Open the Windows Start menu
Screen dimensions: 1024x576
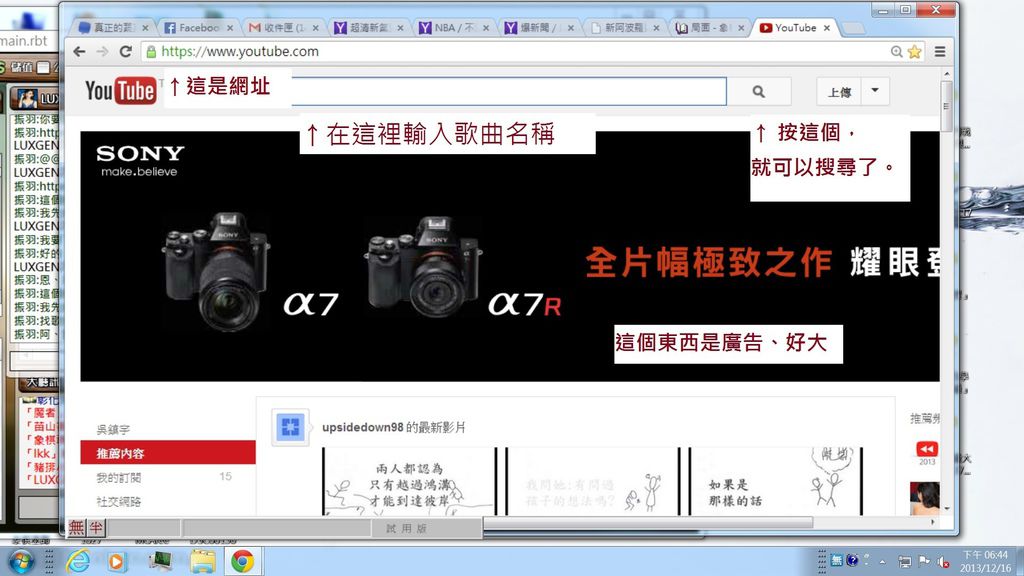(20, 561)
